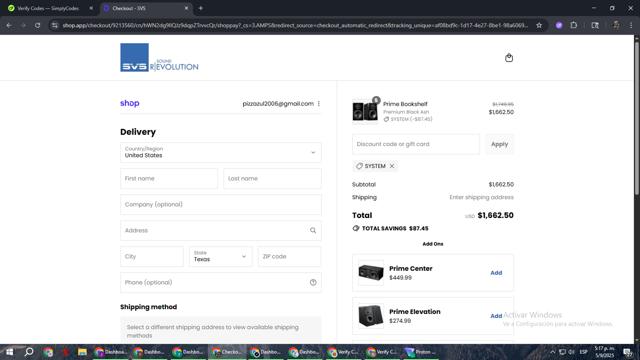Click the Prime Bookshelf product thumbnail
Image resolution: width=640 pixels, height=360 pixels.
365,111
